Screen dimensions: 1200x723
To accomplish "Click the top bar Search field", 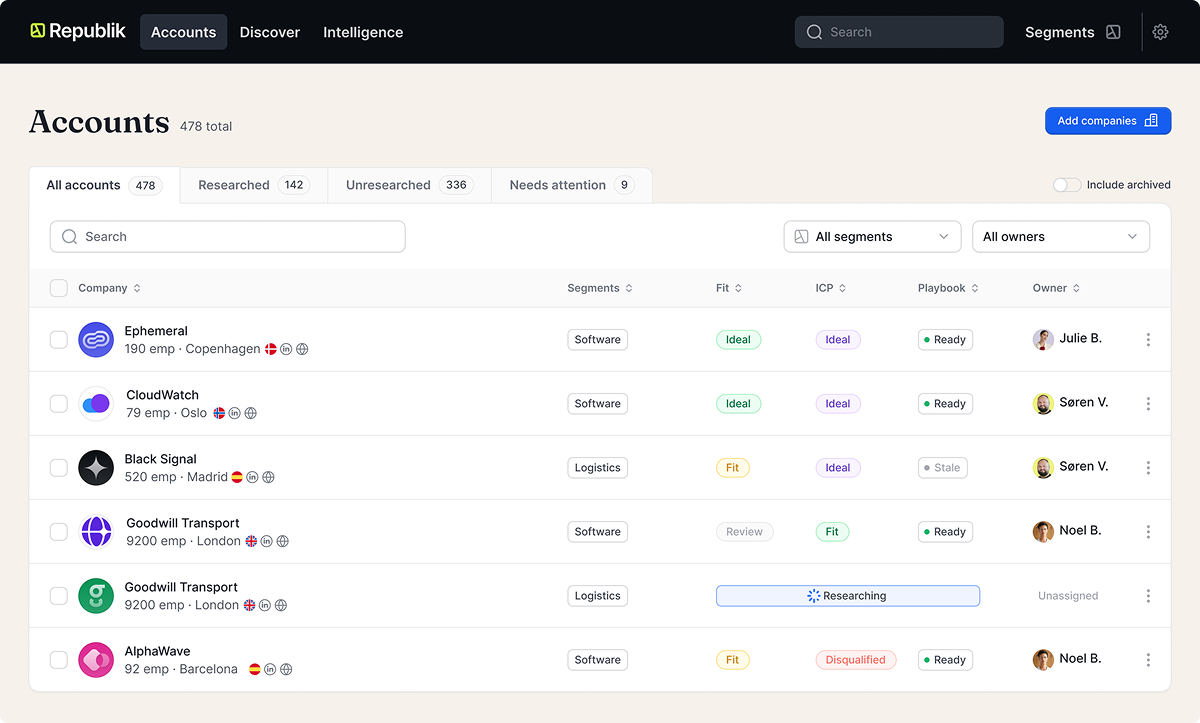I will pyautogui.click(x=899, y=32).
